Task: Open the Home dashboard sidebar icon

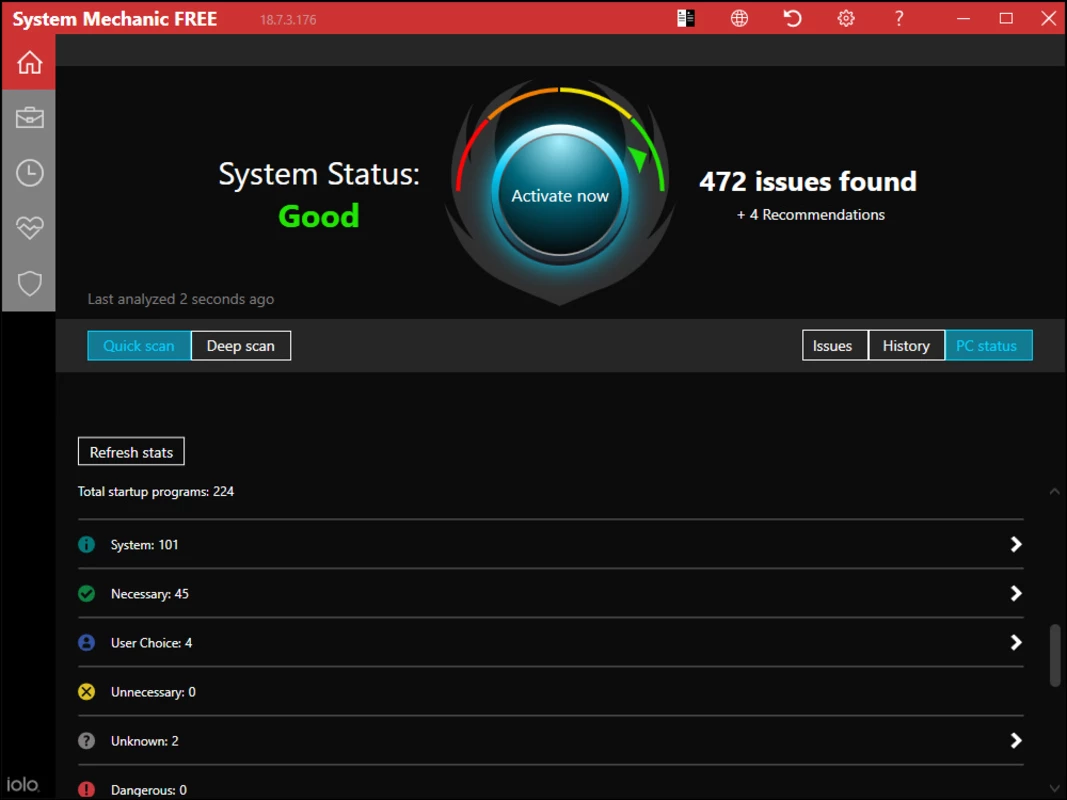Action: [29, 63]
